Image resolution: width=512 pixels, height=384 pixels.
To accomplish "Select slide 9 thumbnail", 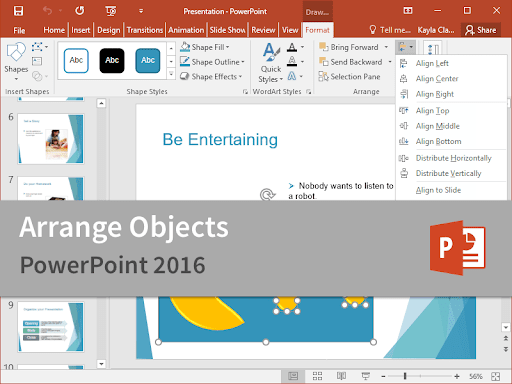I will pyautogui.click(x=51, y=327).
